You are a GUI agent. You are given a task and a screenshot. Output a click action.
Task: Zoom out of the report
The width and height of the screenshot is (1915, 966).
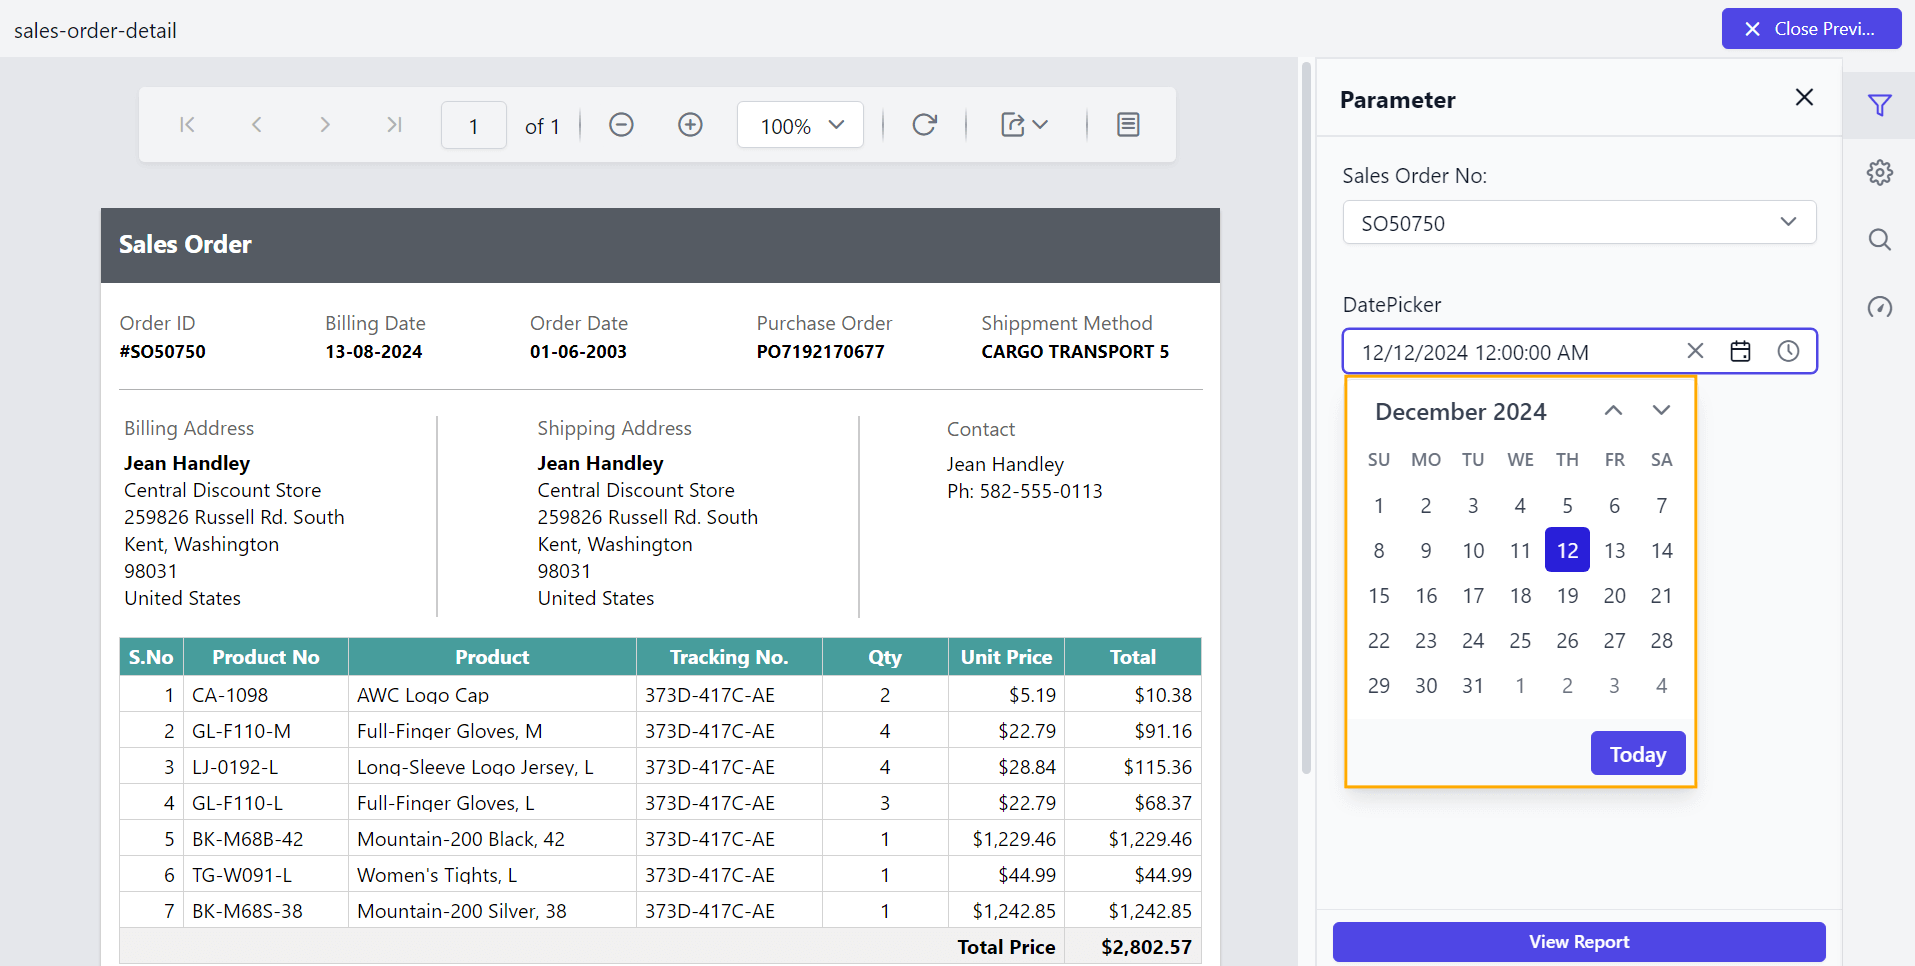pos(620,124)
